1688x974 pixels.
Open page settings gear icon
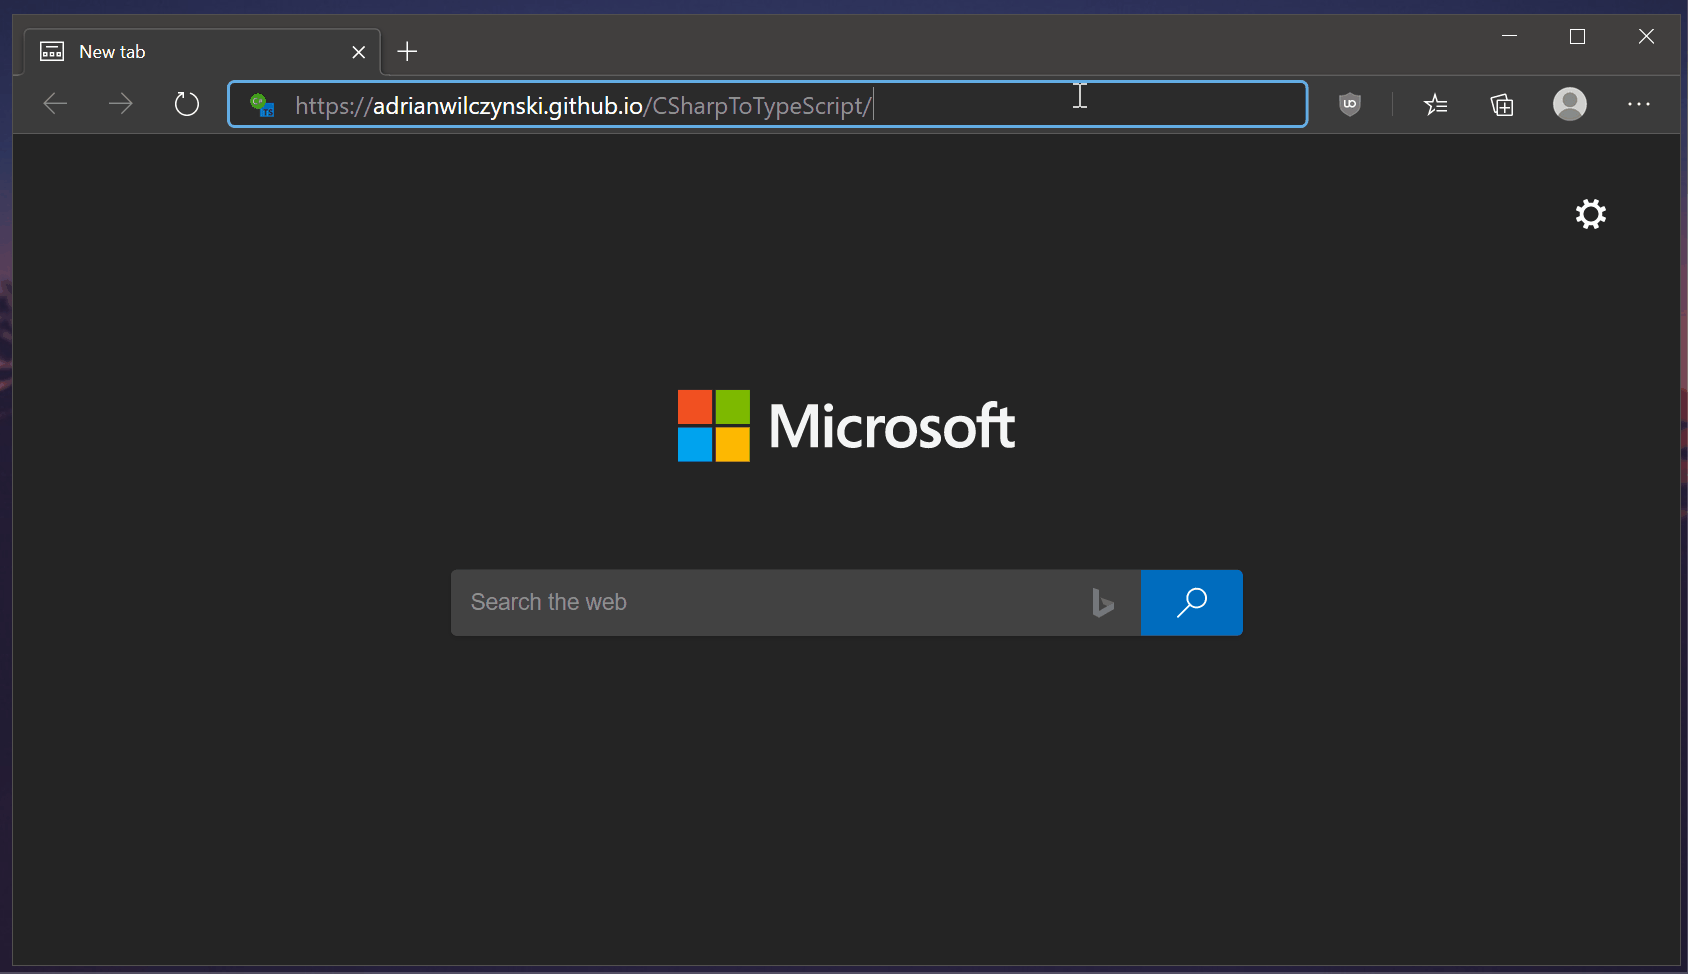(x=1591, y=214)
